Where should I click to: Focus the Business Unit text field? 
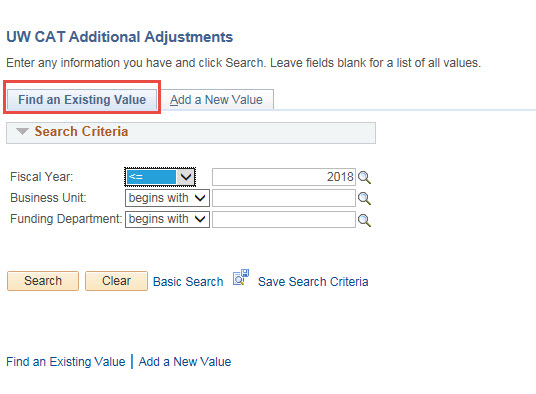[284, 198]
